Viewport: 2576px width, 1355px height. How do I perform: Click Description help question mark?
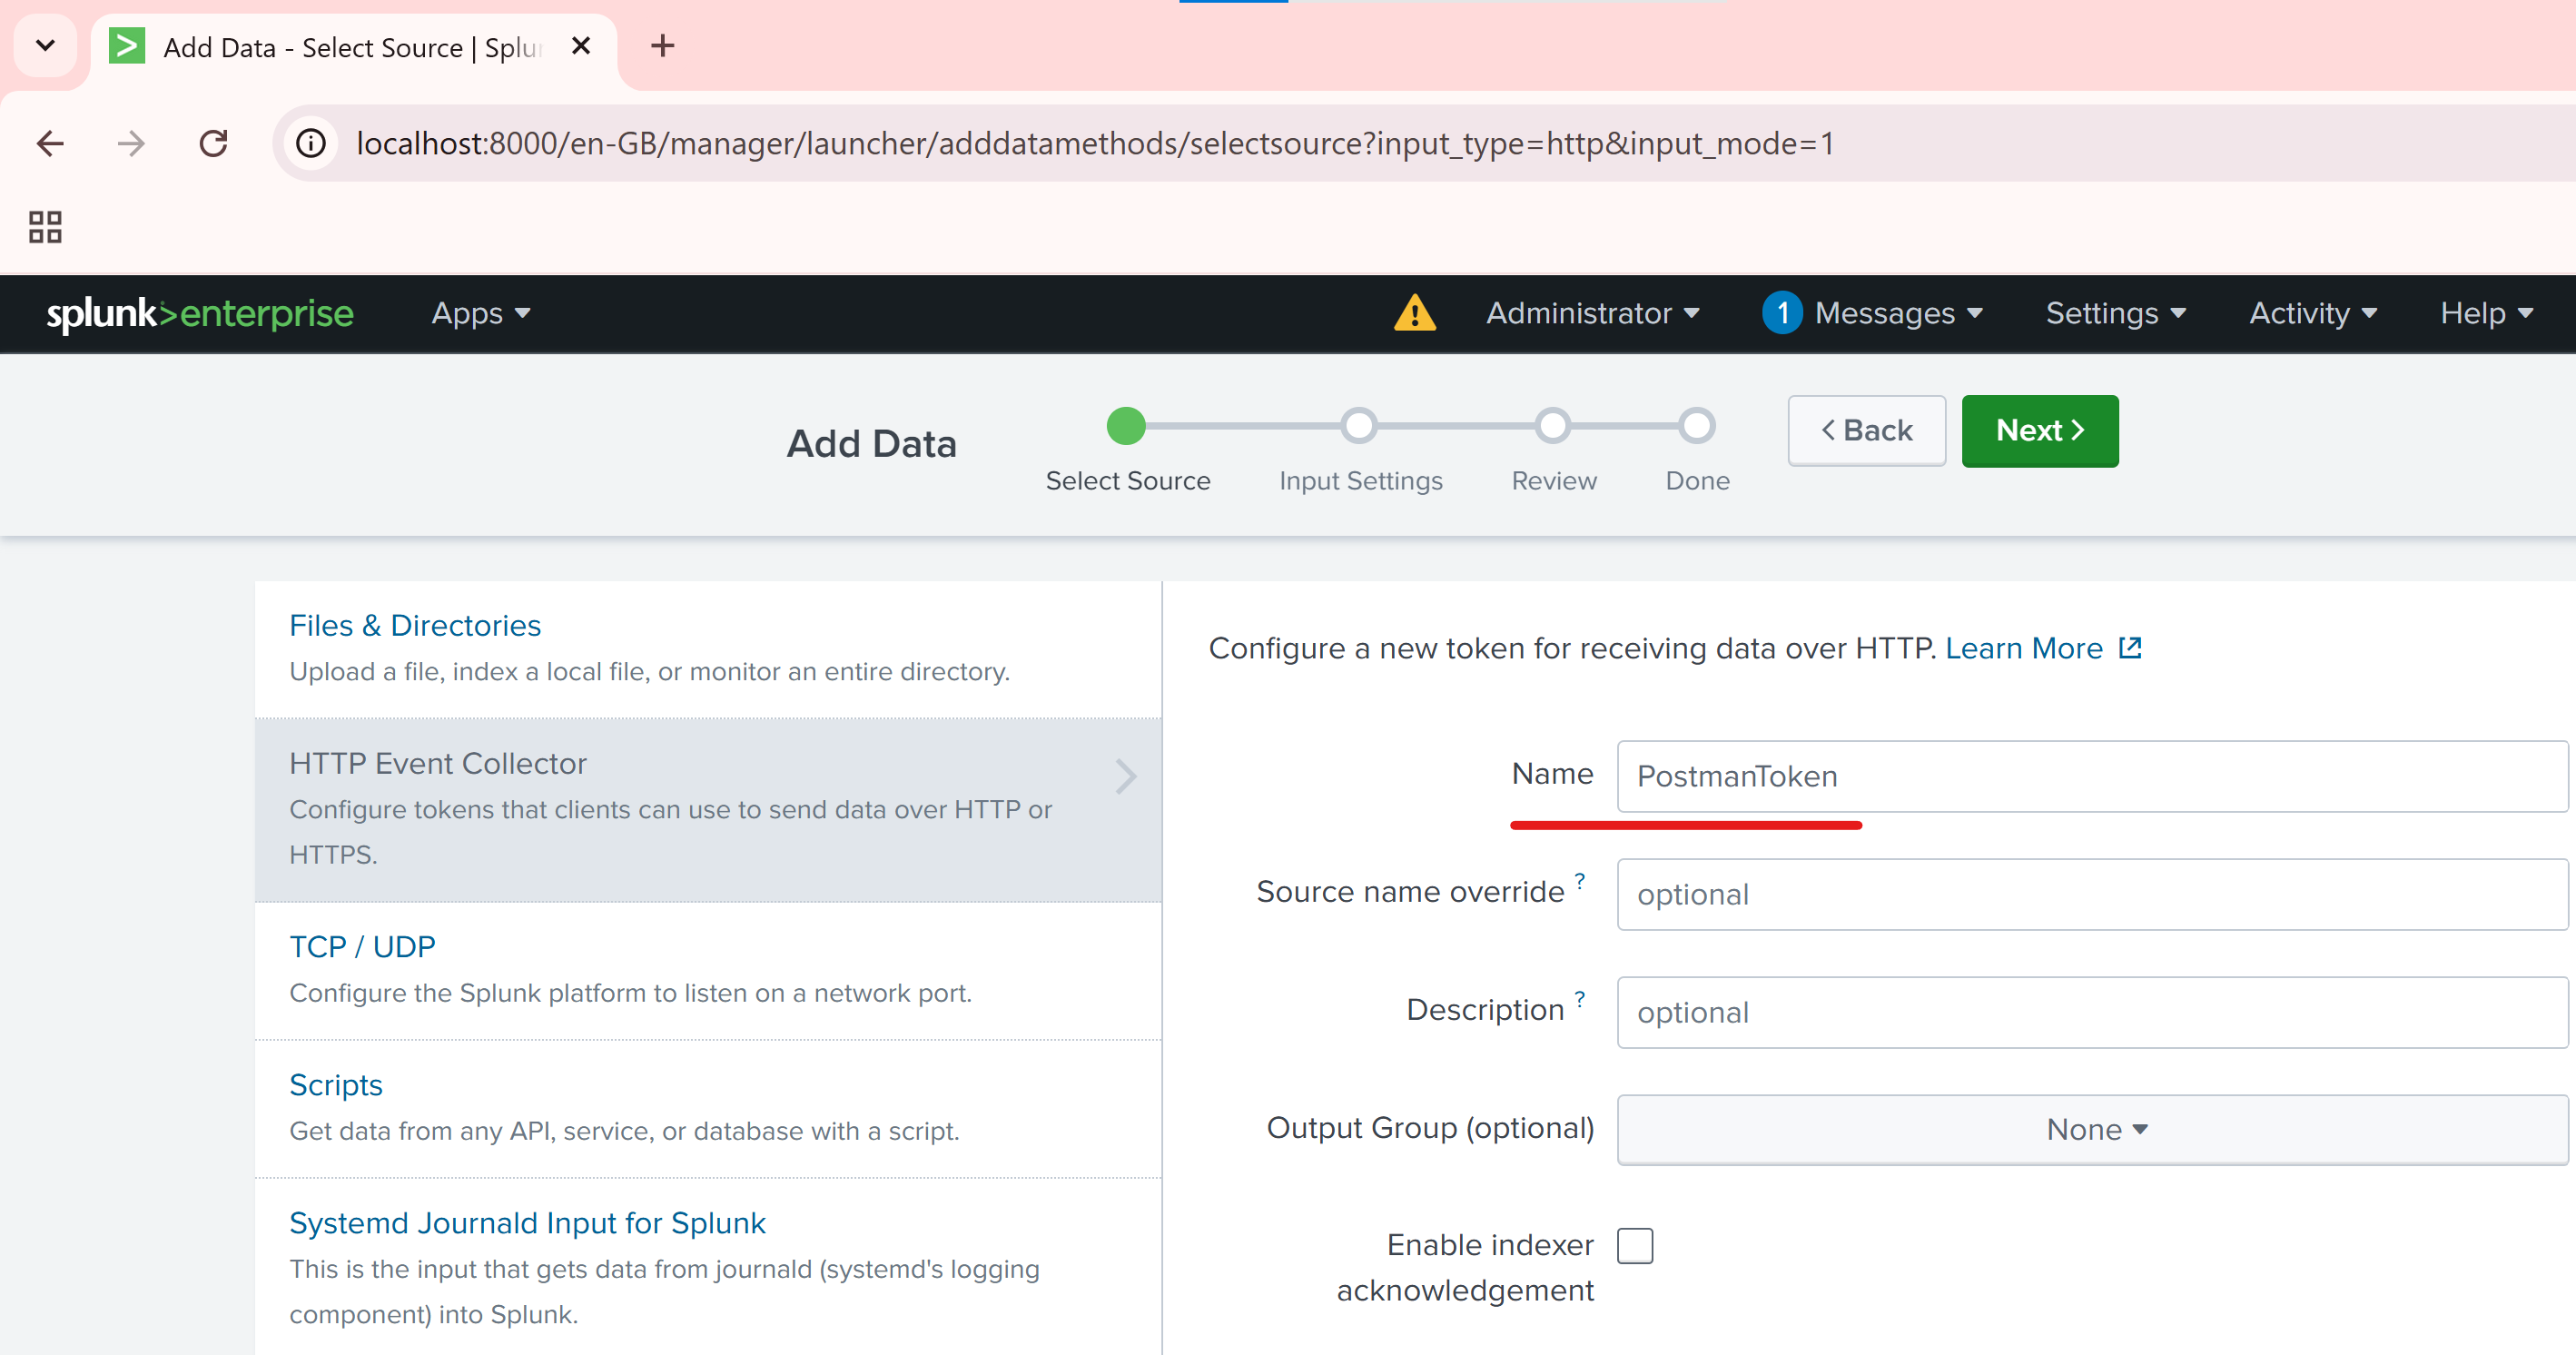click(x=1580, y=999)
